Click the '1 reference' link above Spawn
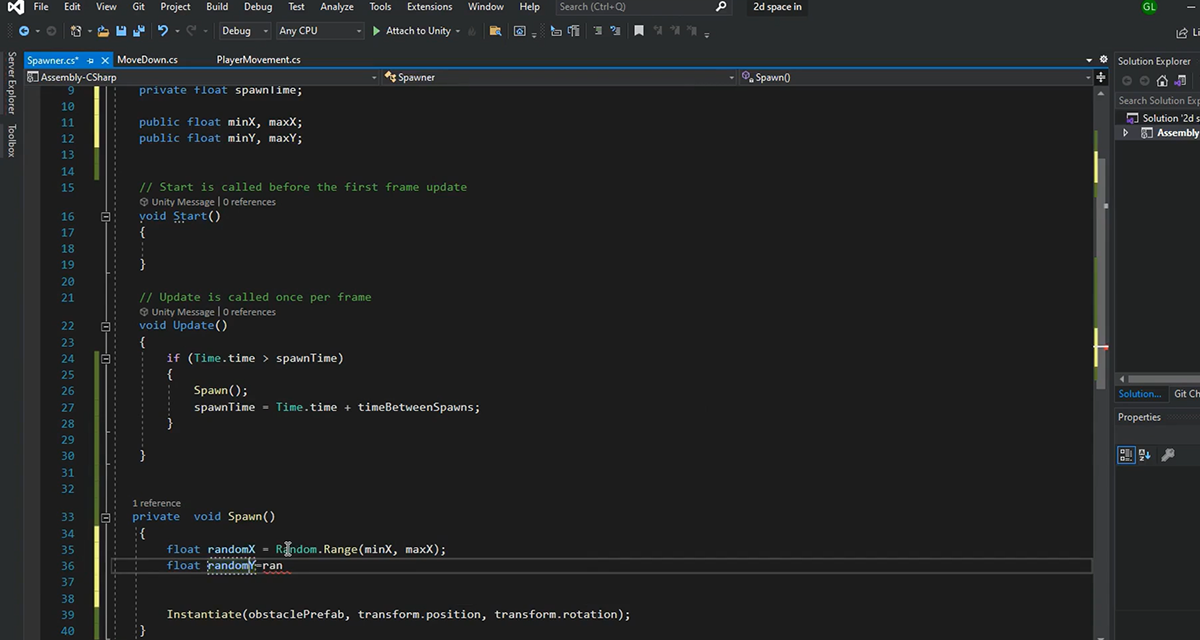 coord(156,503)
